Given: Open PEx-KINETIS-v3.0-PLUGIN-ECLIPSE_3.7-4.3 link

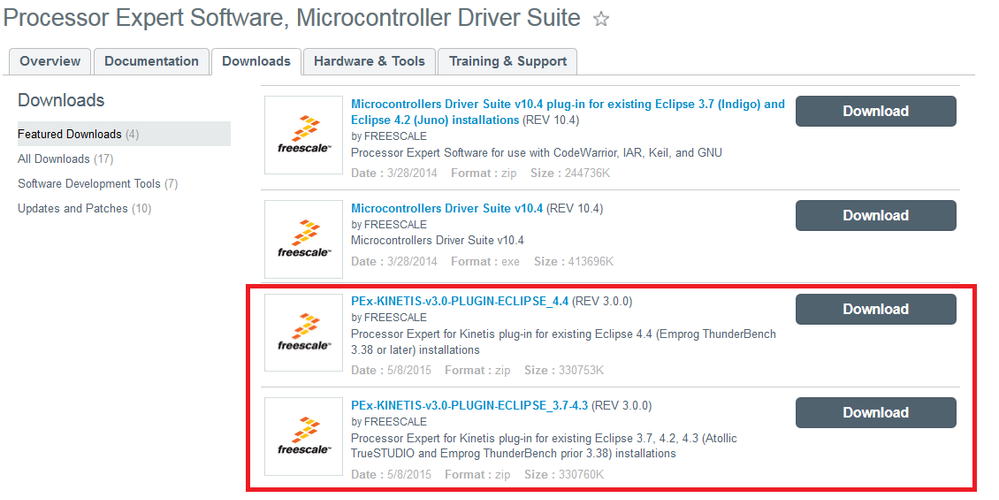Looking at the screenshot, I should coord(469,405).
